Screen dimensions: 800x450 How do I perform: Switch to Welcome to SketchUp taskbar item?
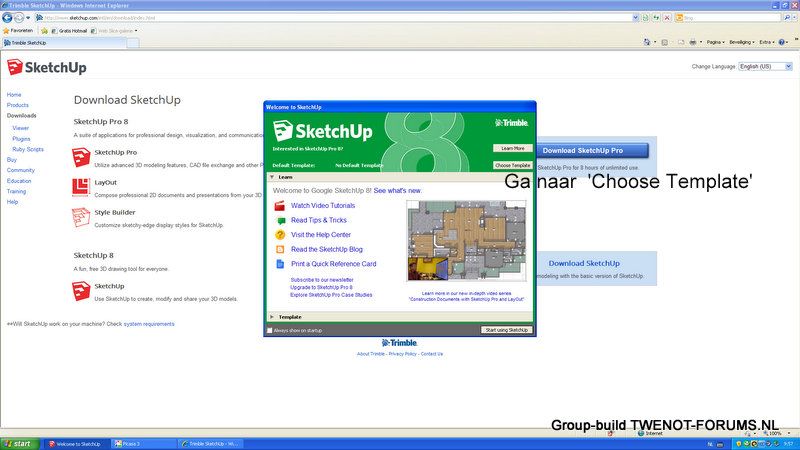pos(76,444)
